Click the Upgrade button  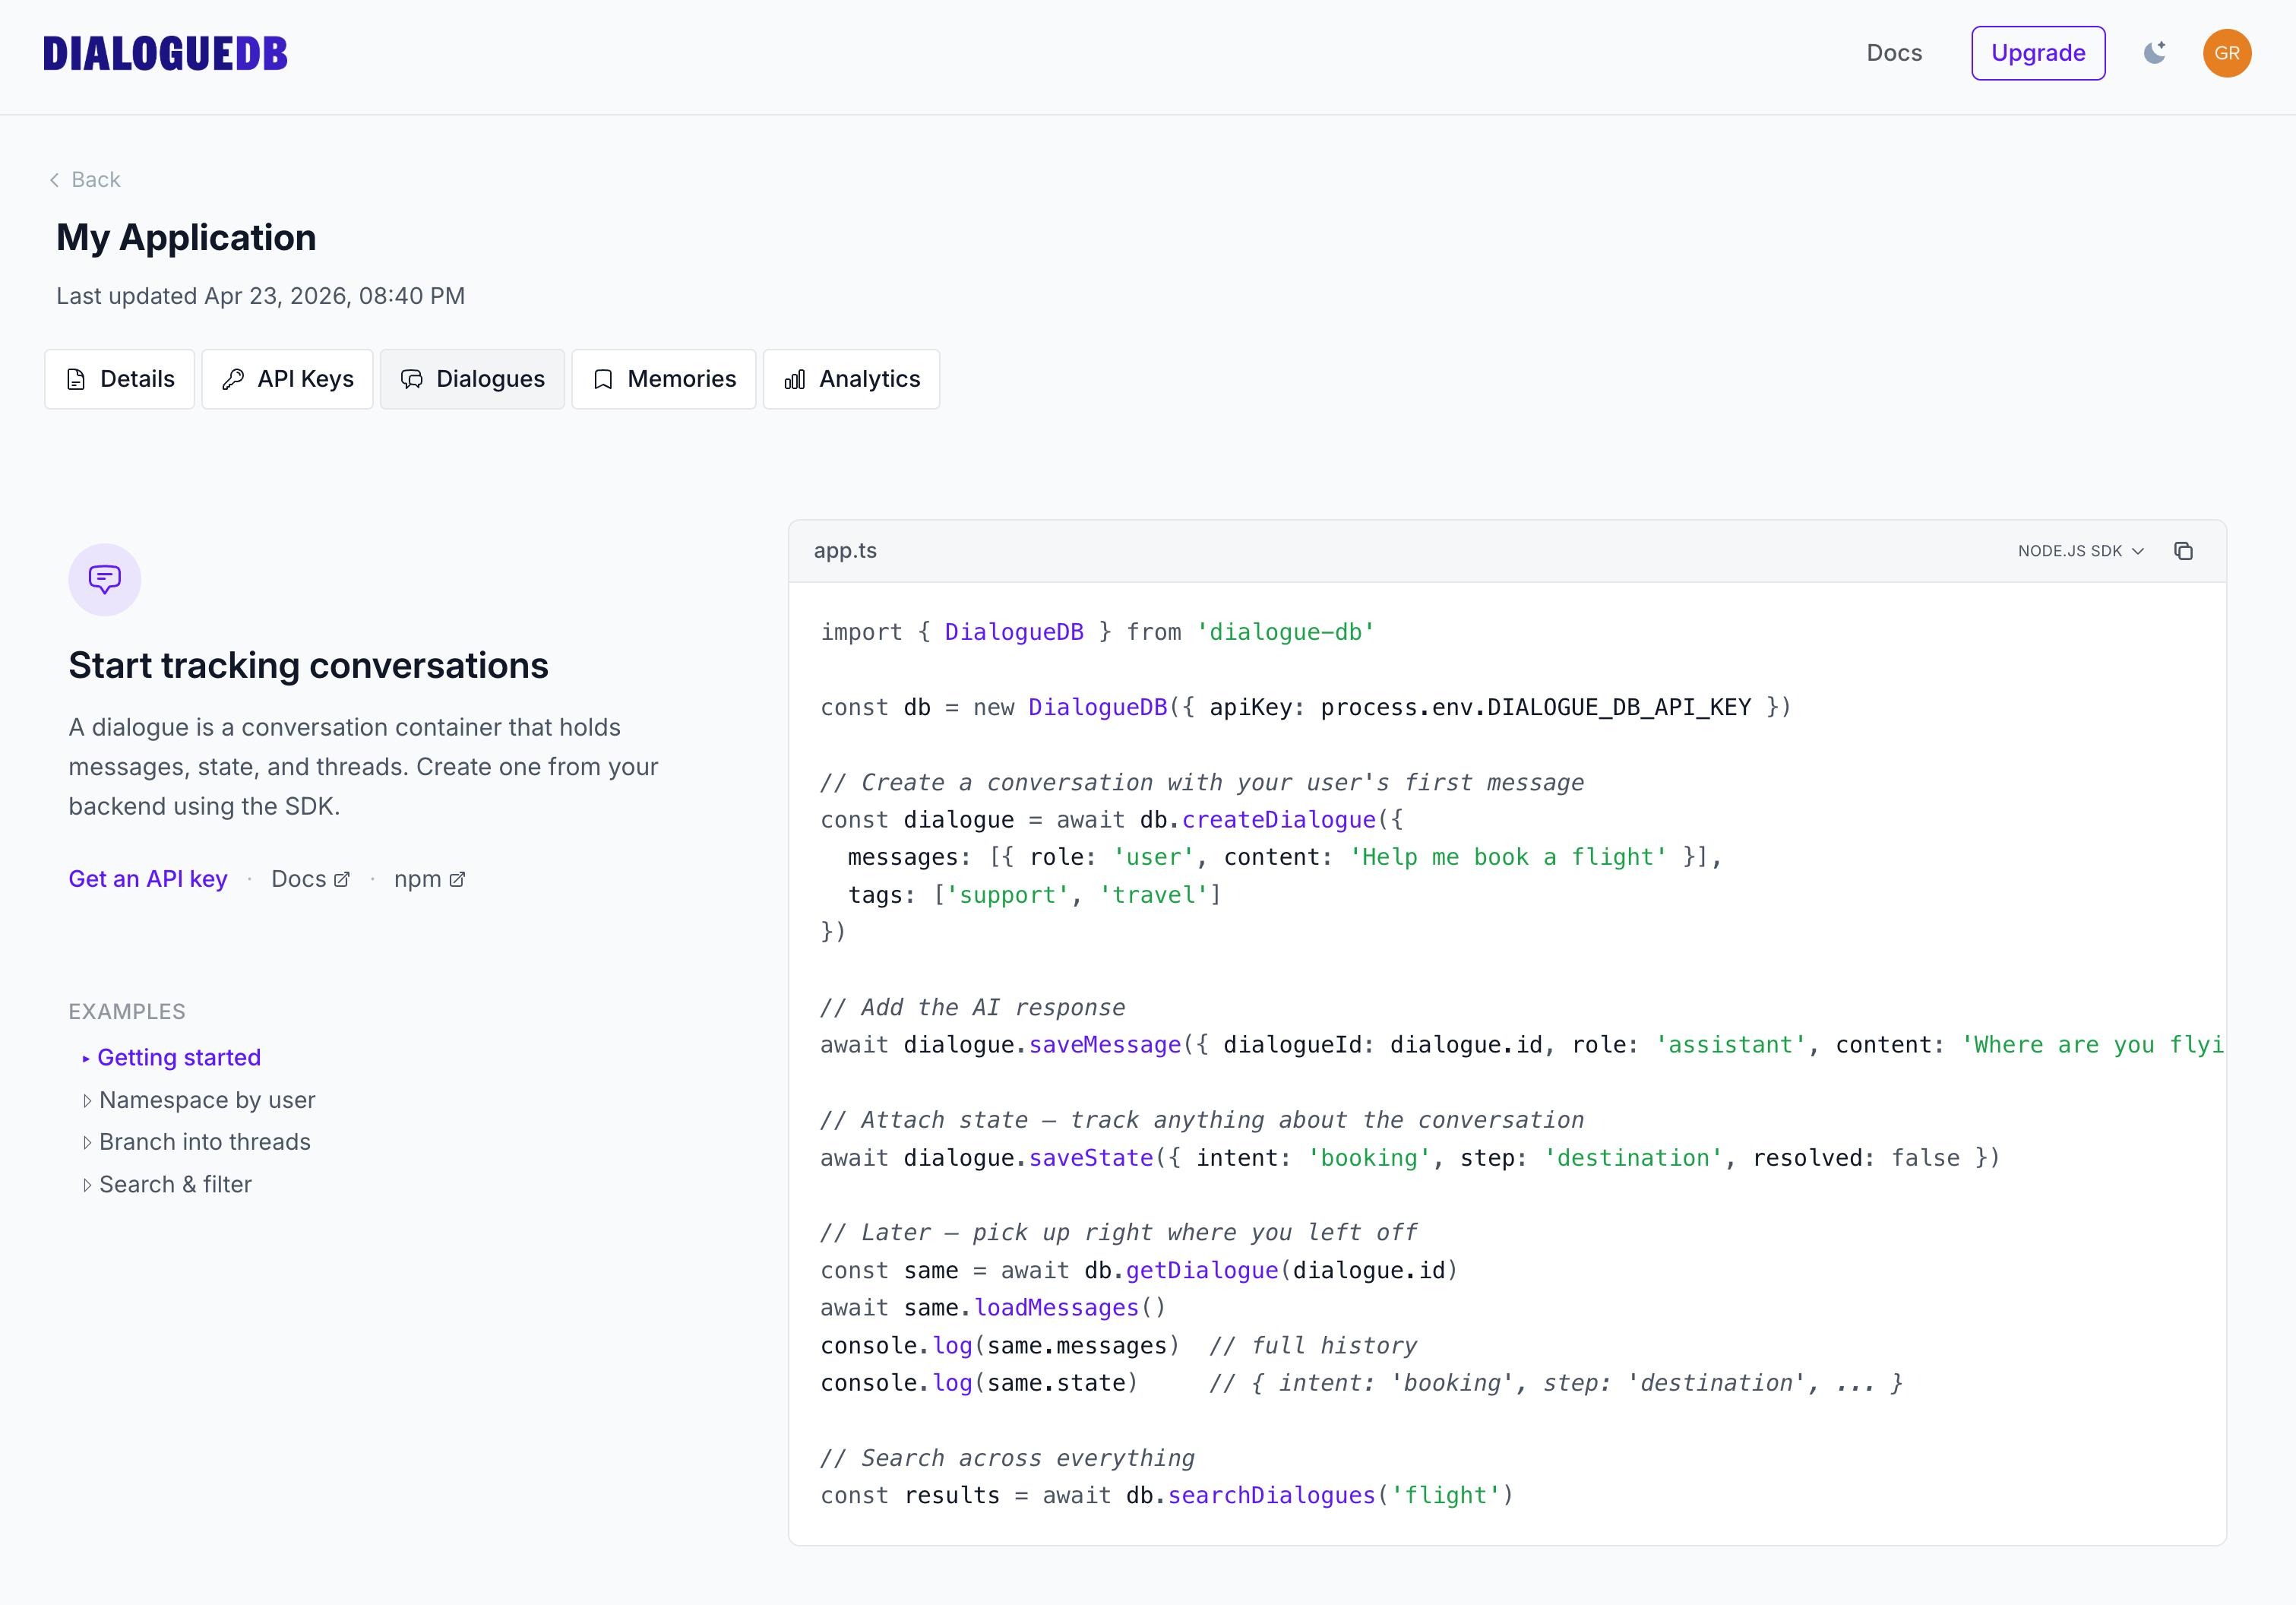point(2038,53)
